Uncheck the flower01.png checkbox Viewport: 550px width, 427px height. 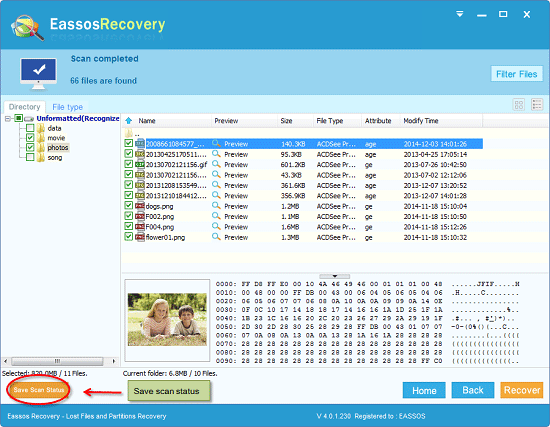tap(128, 237)
